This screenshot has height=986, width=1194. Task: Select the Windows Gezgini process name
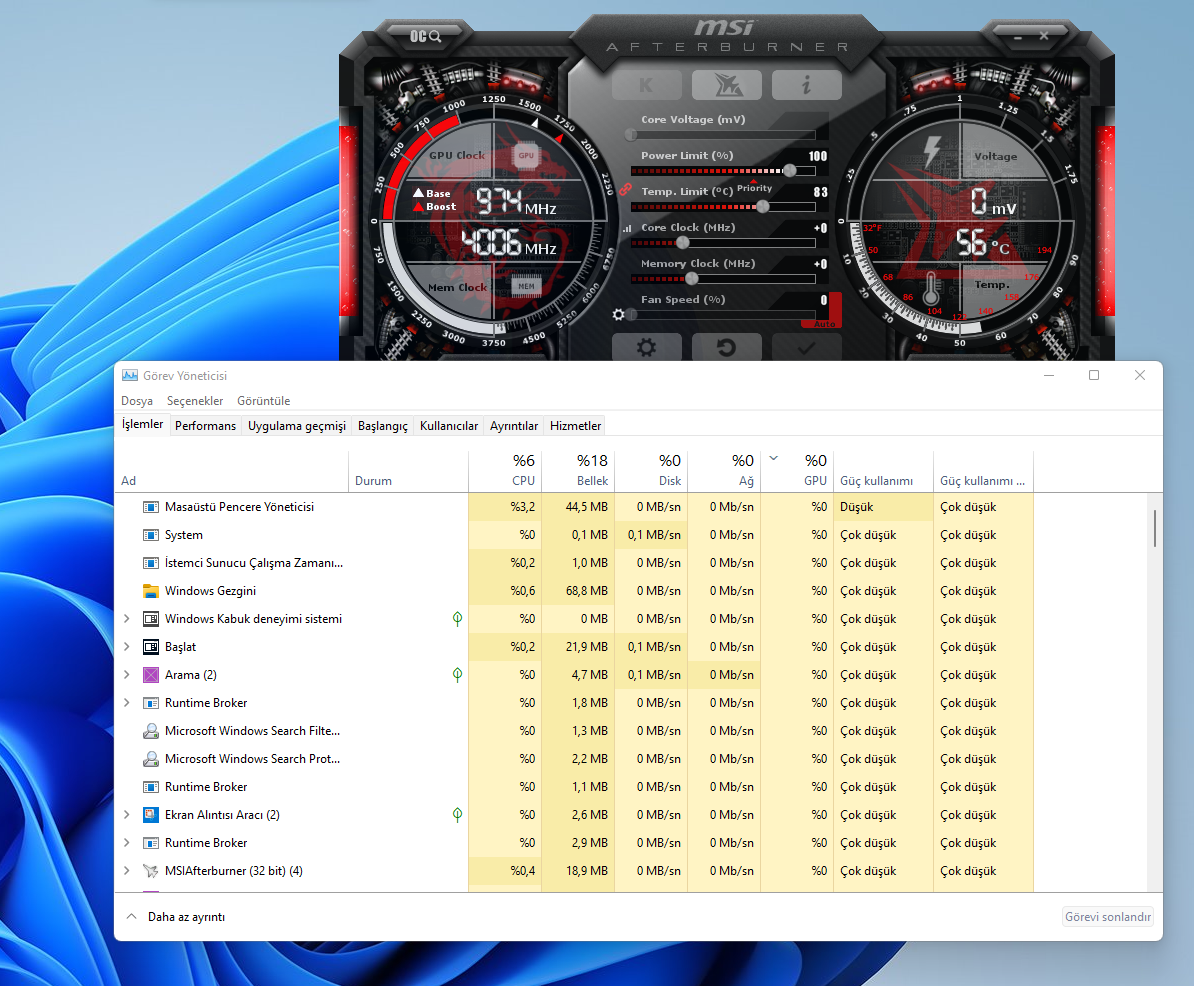pos(210,591)
